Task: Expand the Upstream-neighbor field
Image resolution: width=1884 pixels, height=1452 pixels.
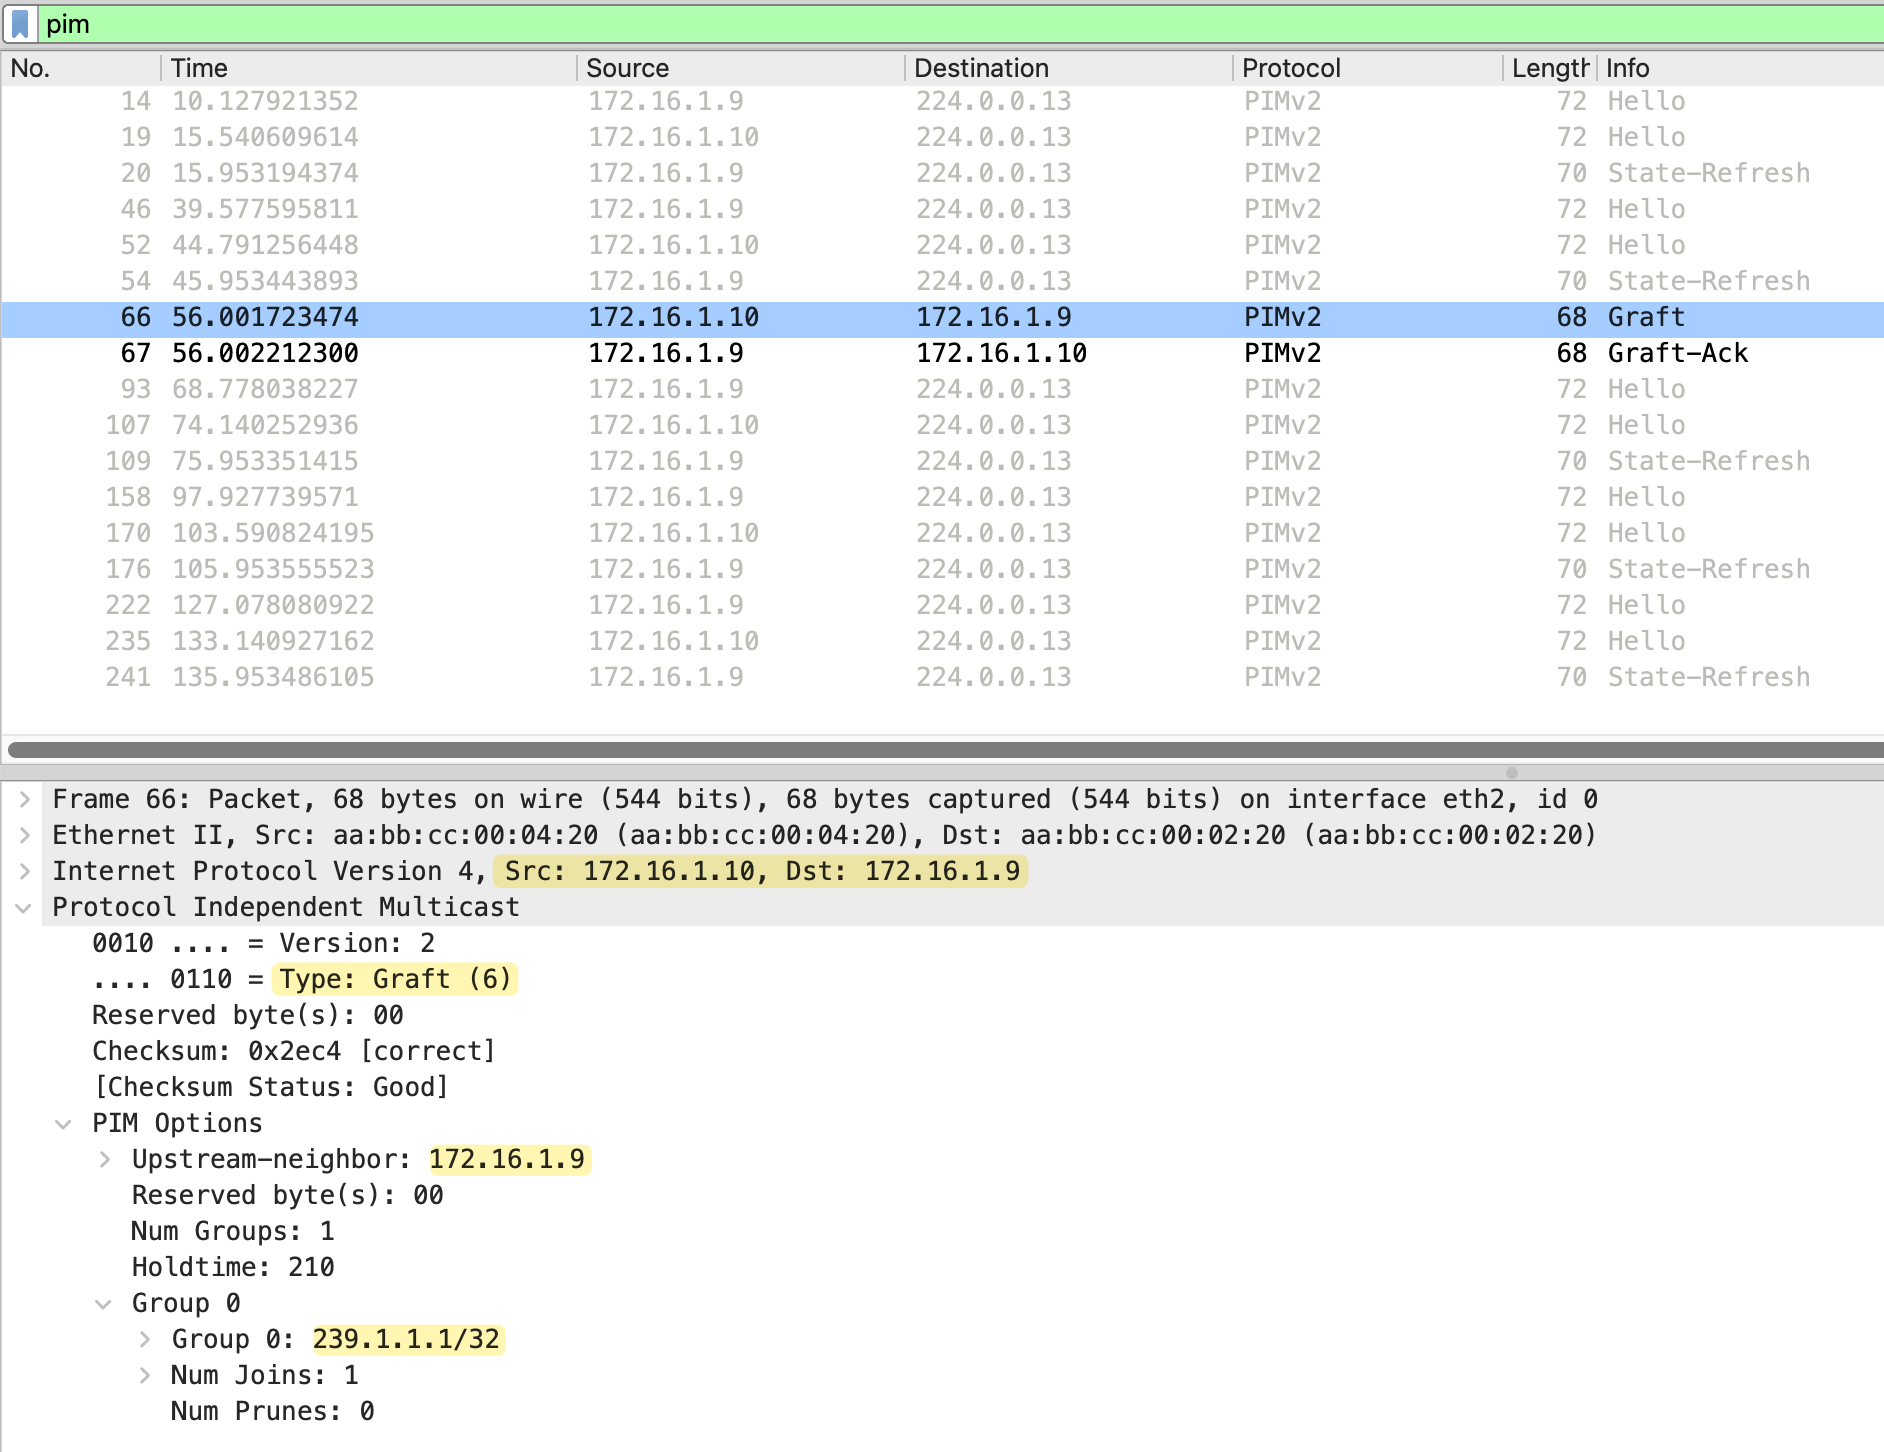Action: [105, 1159]
